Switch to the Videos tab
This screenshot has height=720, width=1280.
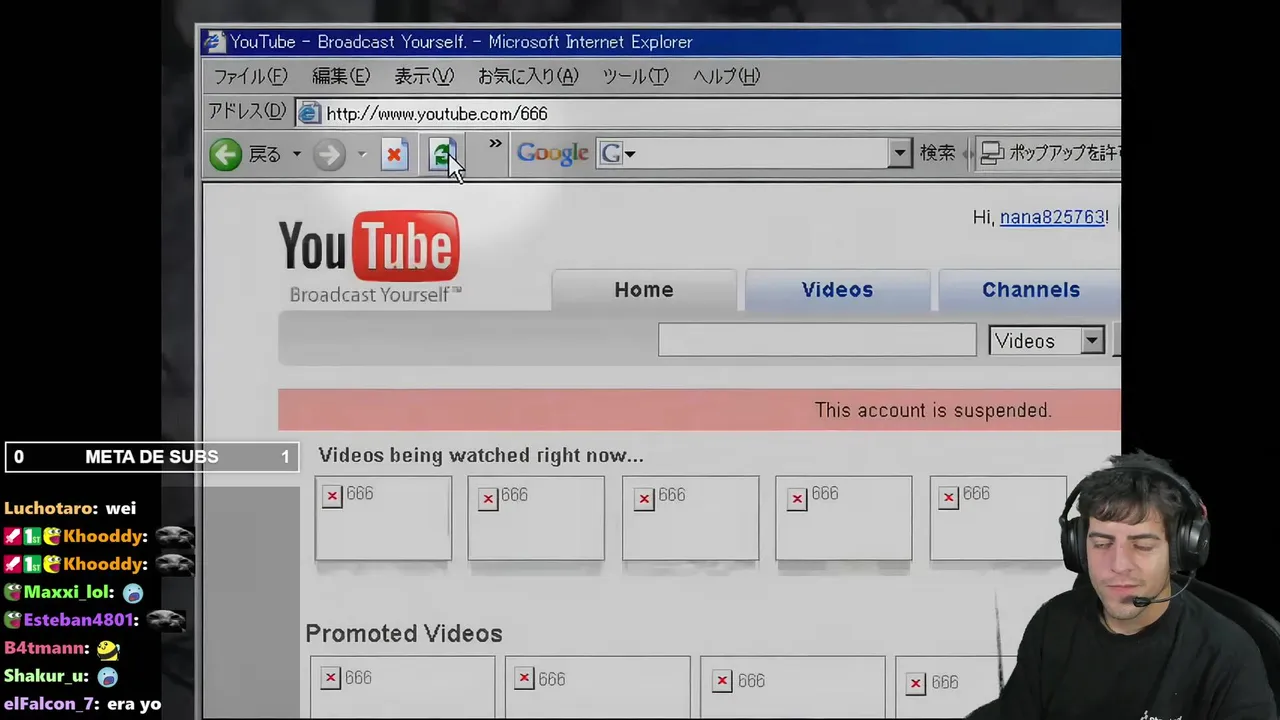[837, 290]
